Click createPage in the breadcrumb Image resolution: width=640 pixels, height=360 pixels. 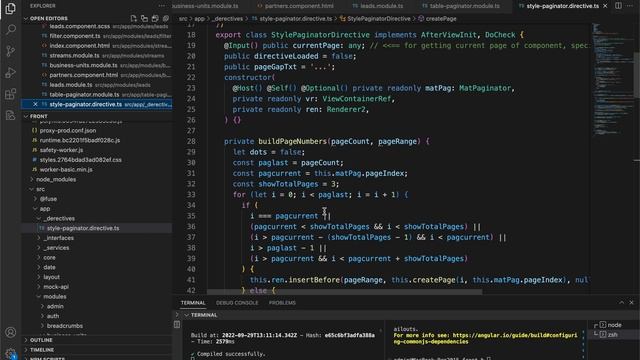[441, 19]
